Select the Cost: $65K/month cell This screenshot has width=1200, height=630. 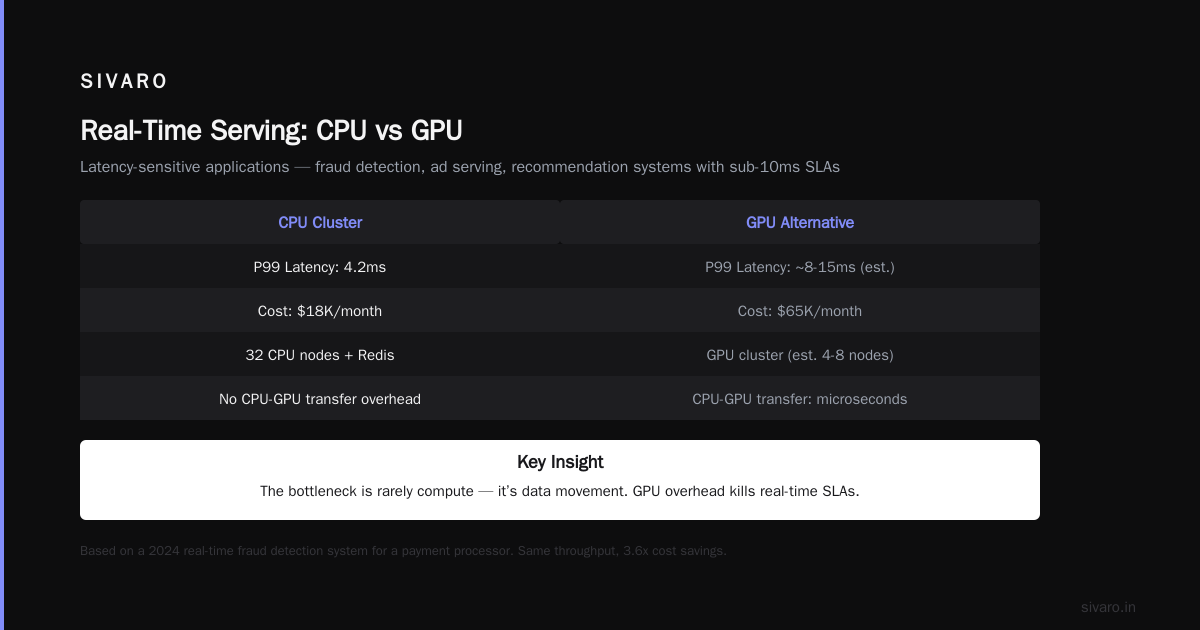point(800,311)
